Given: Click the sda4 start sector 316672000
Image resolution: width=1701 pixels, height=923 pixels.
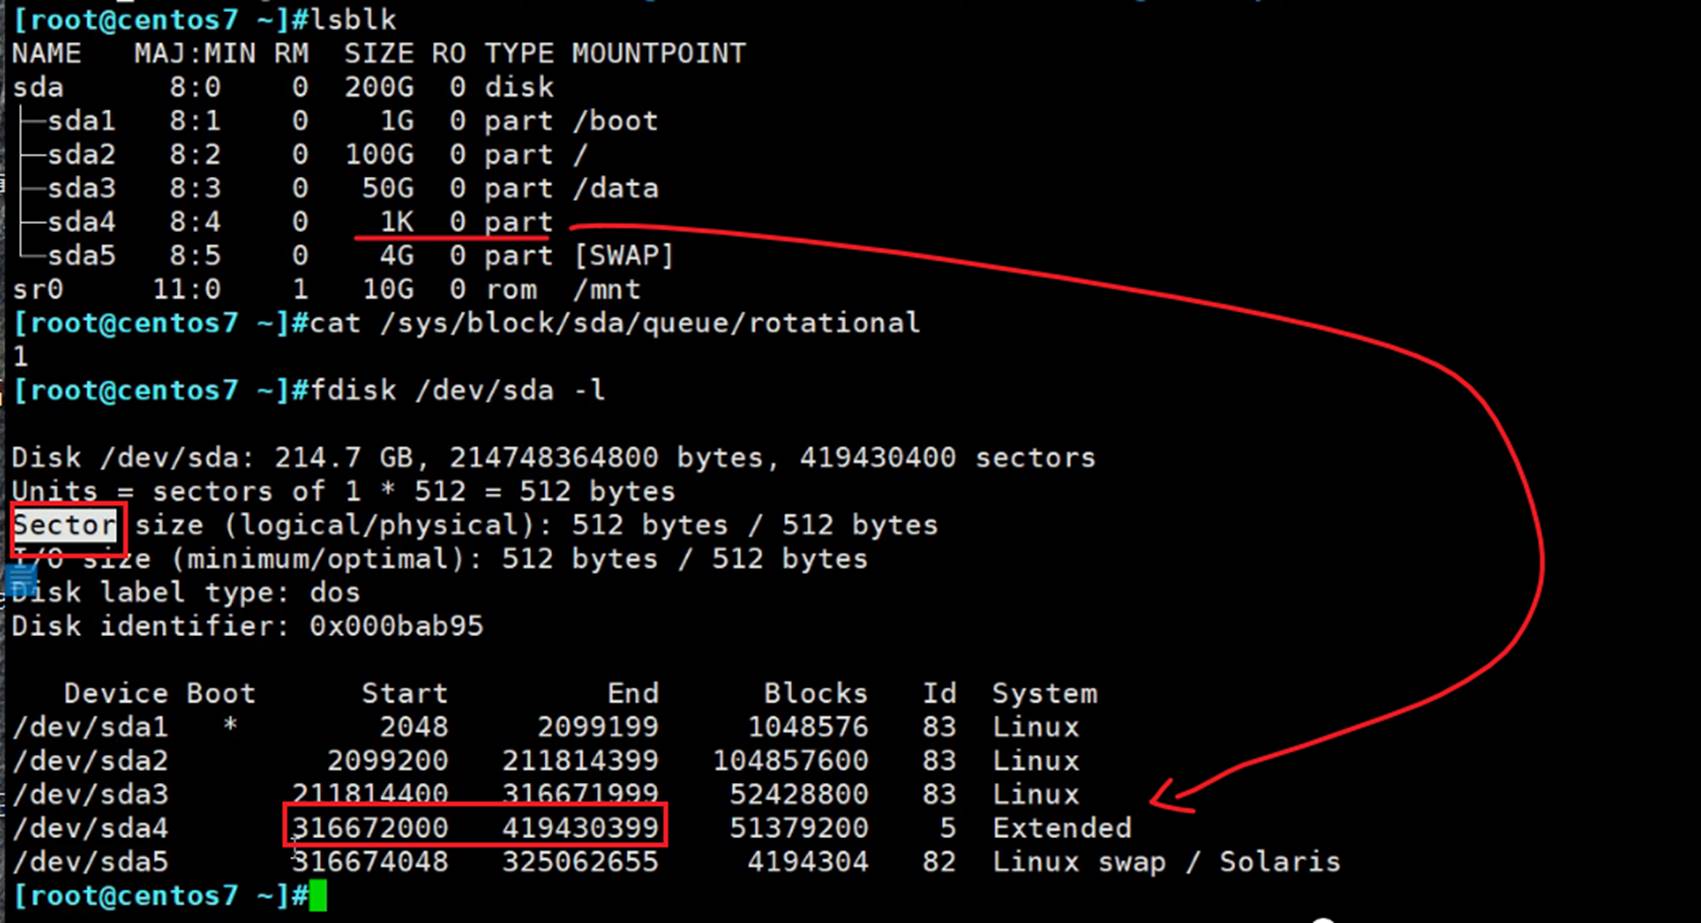Looking at the screenshot, I should 370,828.
